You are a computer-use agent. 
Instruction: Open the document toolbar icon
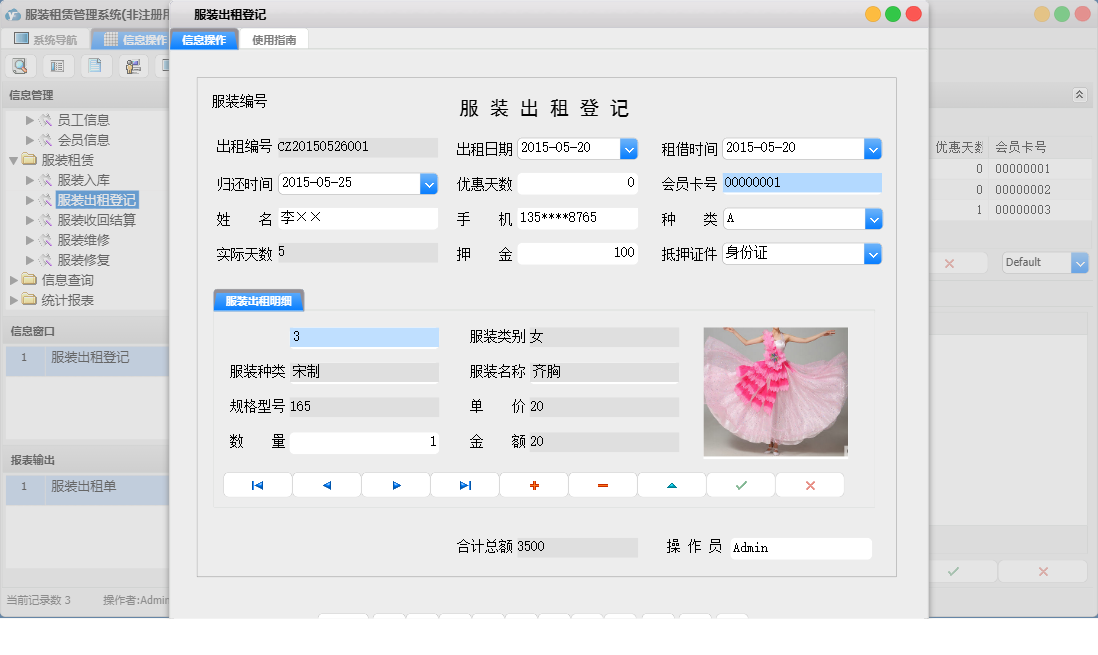tap(95, 65)
